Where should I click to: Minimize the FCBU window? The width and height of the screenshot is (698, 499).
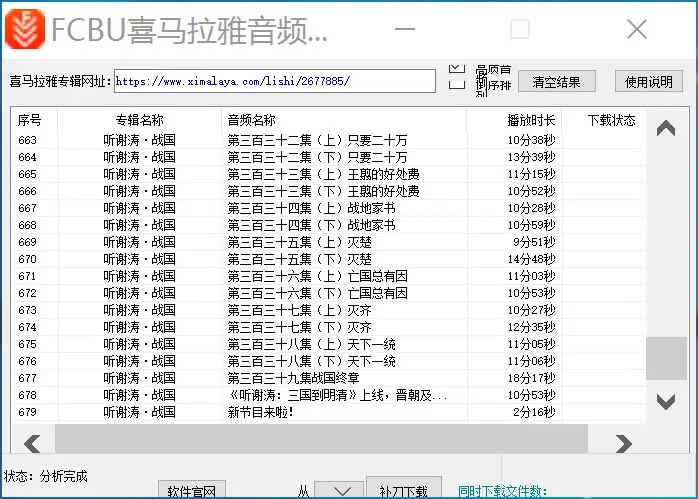pos(405,29)
